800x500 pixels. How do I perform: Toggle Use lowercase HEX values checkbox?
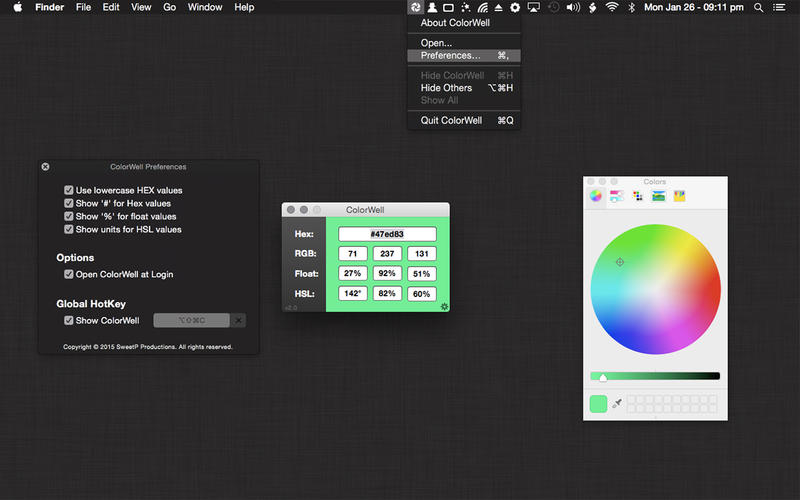point(68,190)
